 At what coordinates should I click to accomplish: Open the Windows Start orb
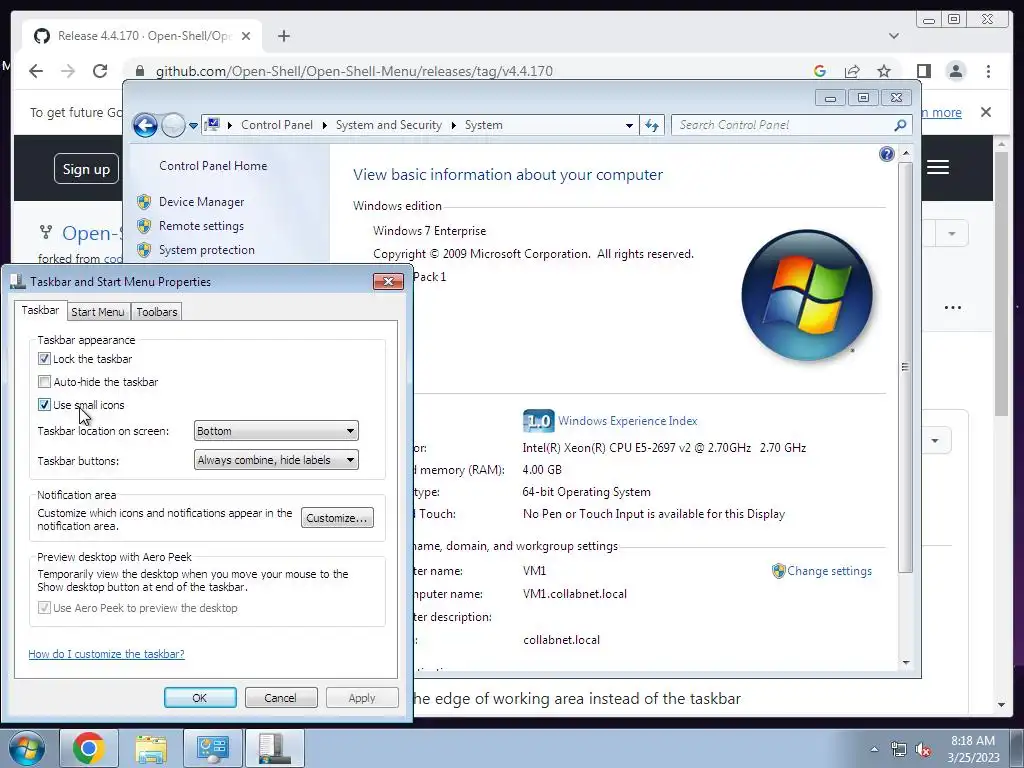pyautogui.click(x=26, y=748)
